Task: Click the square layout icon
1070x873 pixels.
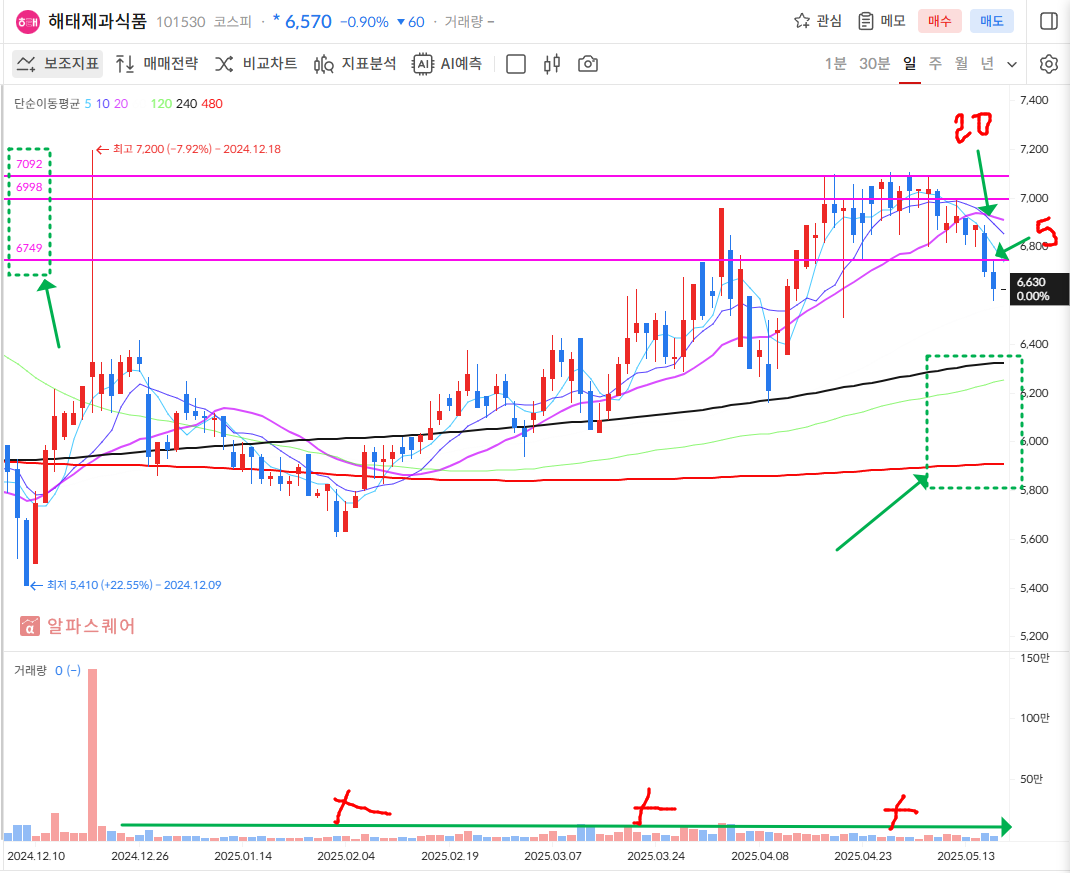Action: pos(516,64)
